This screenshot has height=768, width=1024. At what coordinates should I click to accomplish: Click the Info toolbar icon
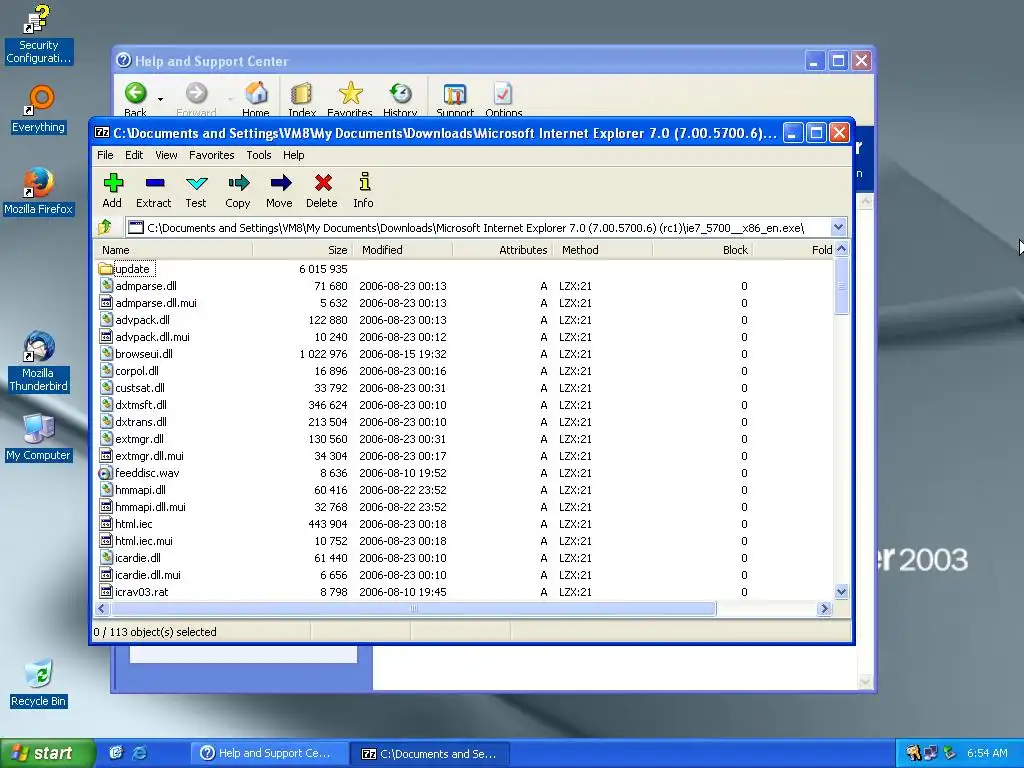(x=364, y=182)
